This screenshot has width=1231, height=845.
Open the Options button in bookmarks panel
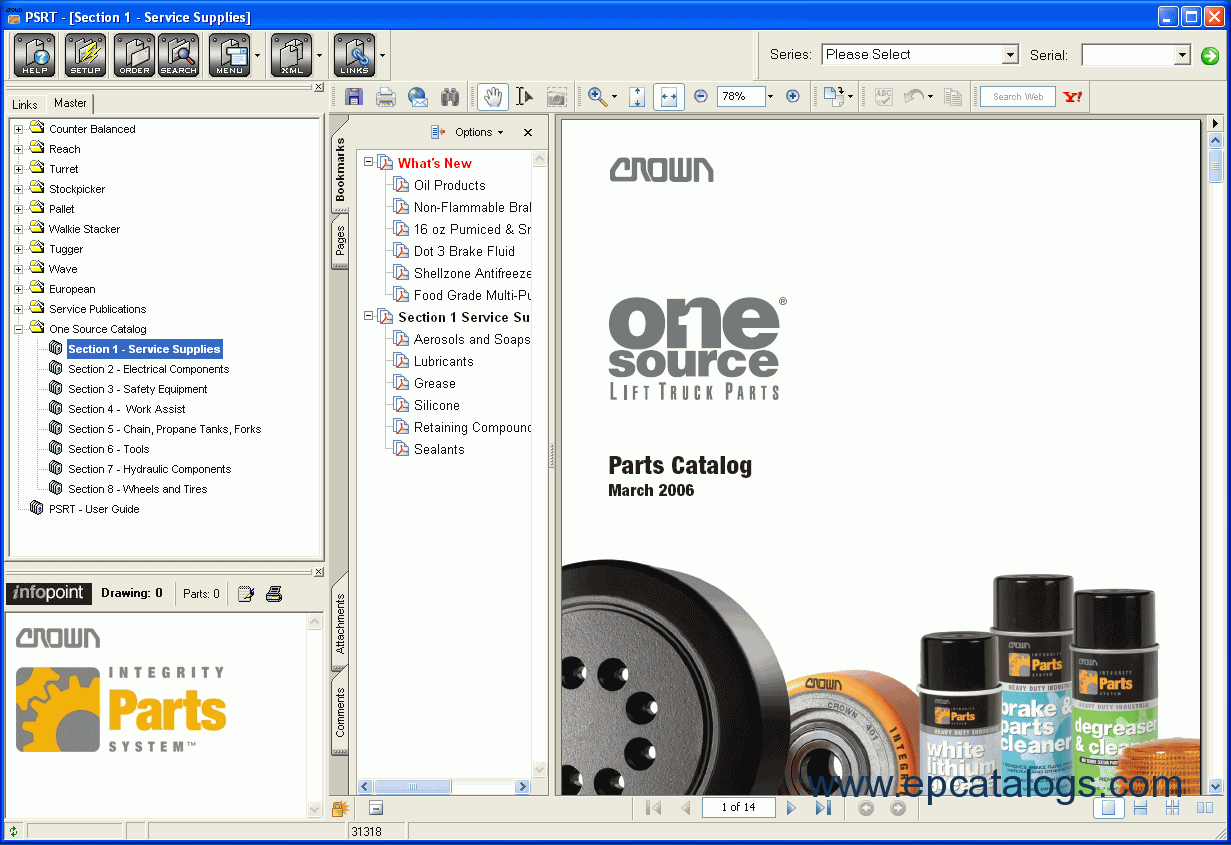click(468, 132)
